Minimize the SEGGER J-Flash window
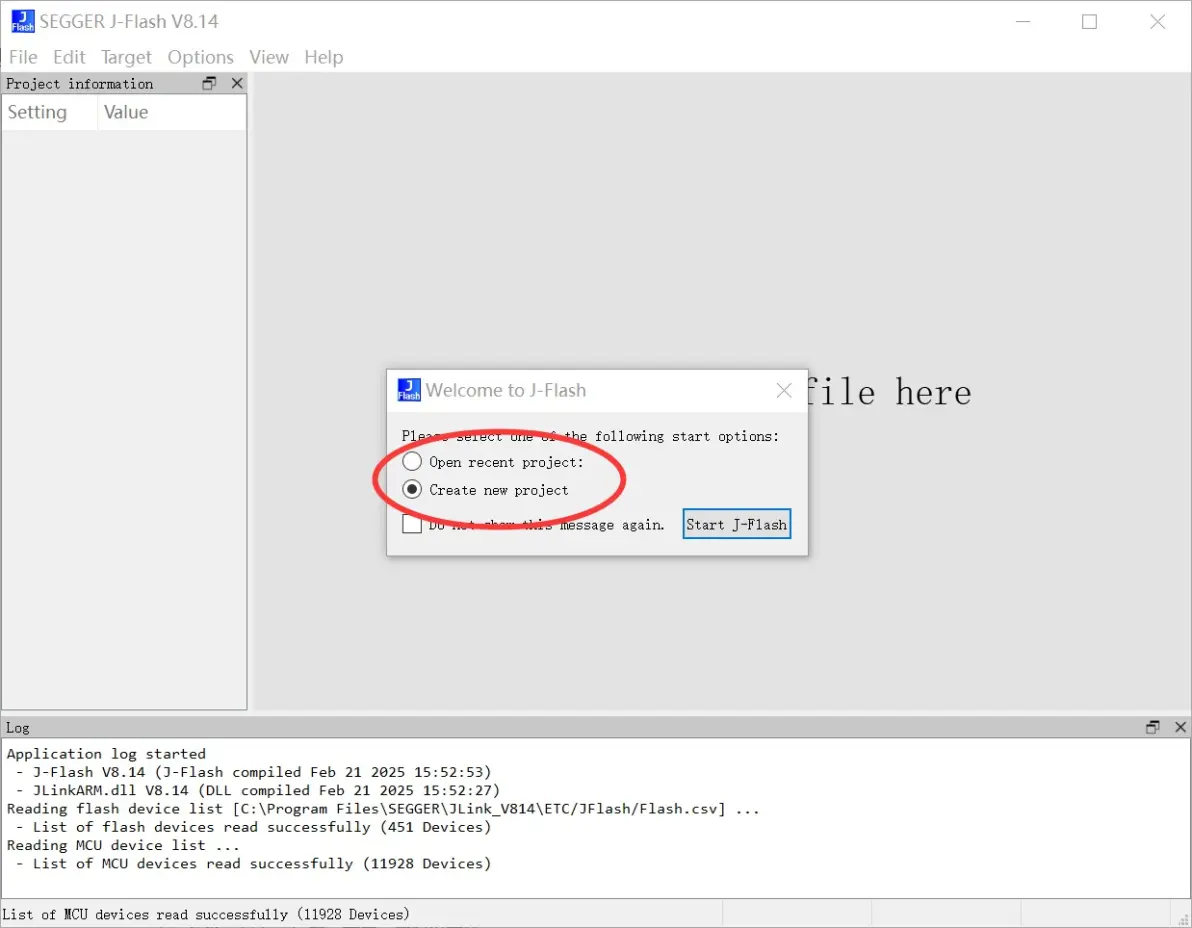This screenshot has height=928, width=1192. coord(1023,21)
